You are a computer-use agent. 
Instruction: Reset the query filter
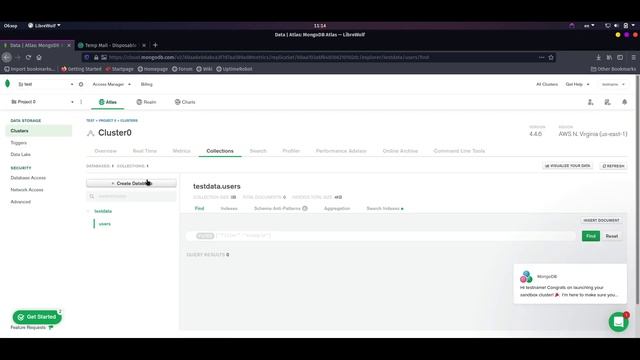click(611, 236)
